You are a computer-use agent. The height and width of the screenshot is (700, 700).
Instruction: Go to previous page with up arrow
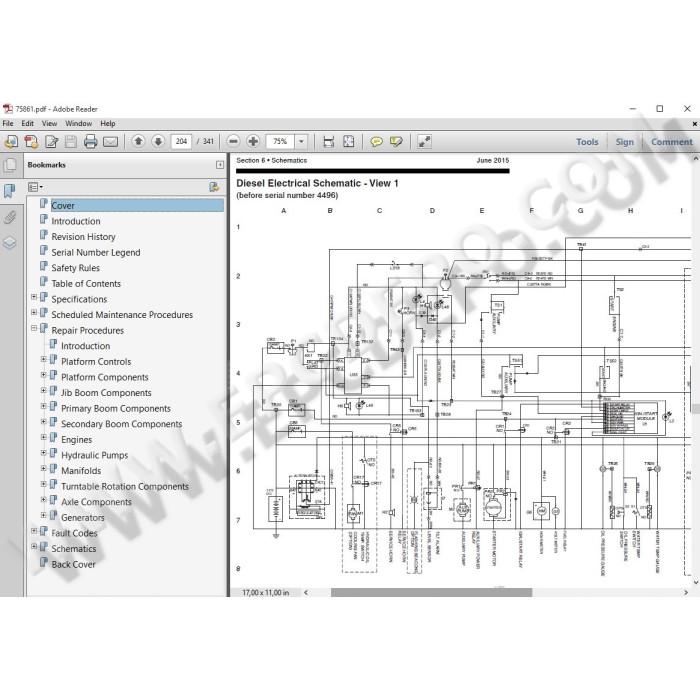click(x=138, y=142)
